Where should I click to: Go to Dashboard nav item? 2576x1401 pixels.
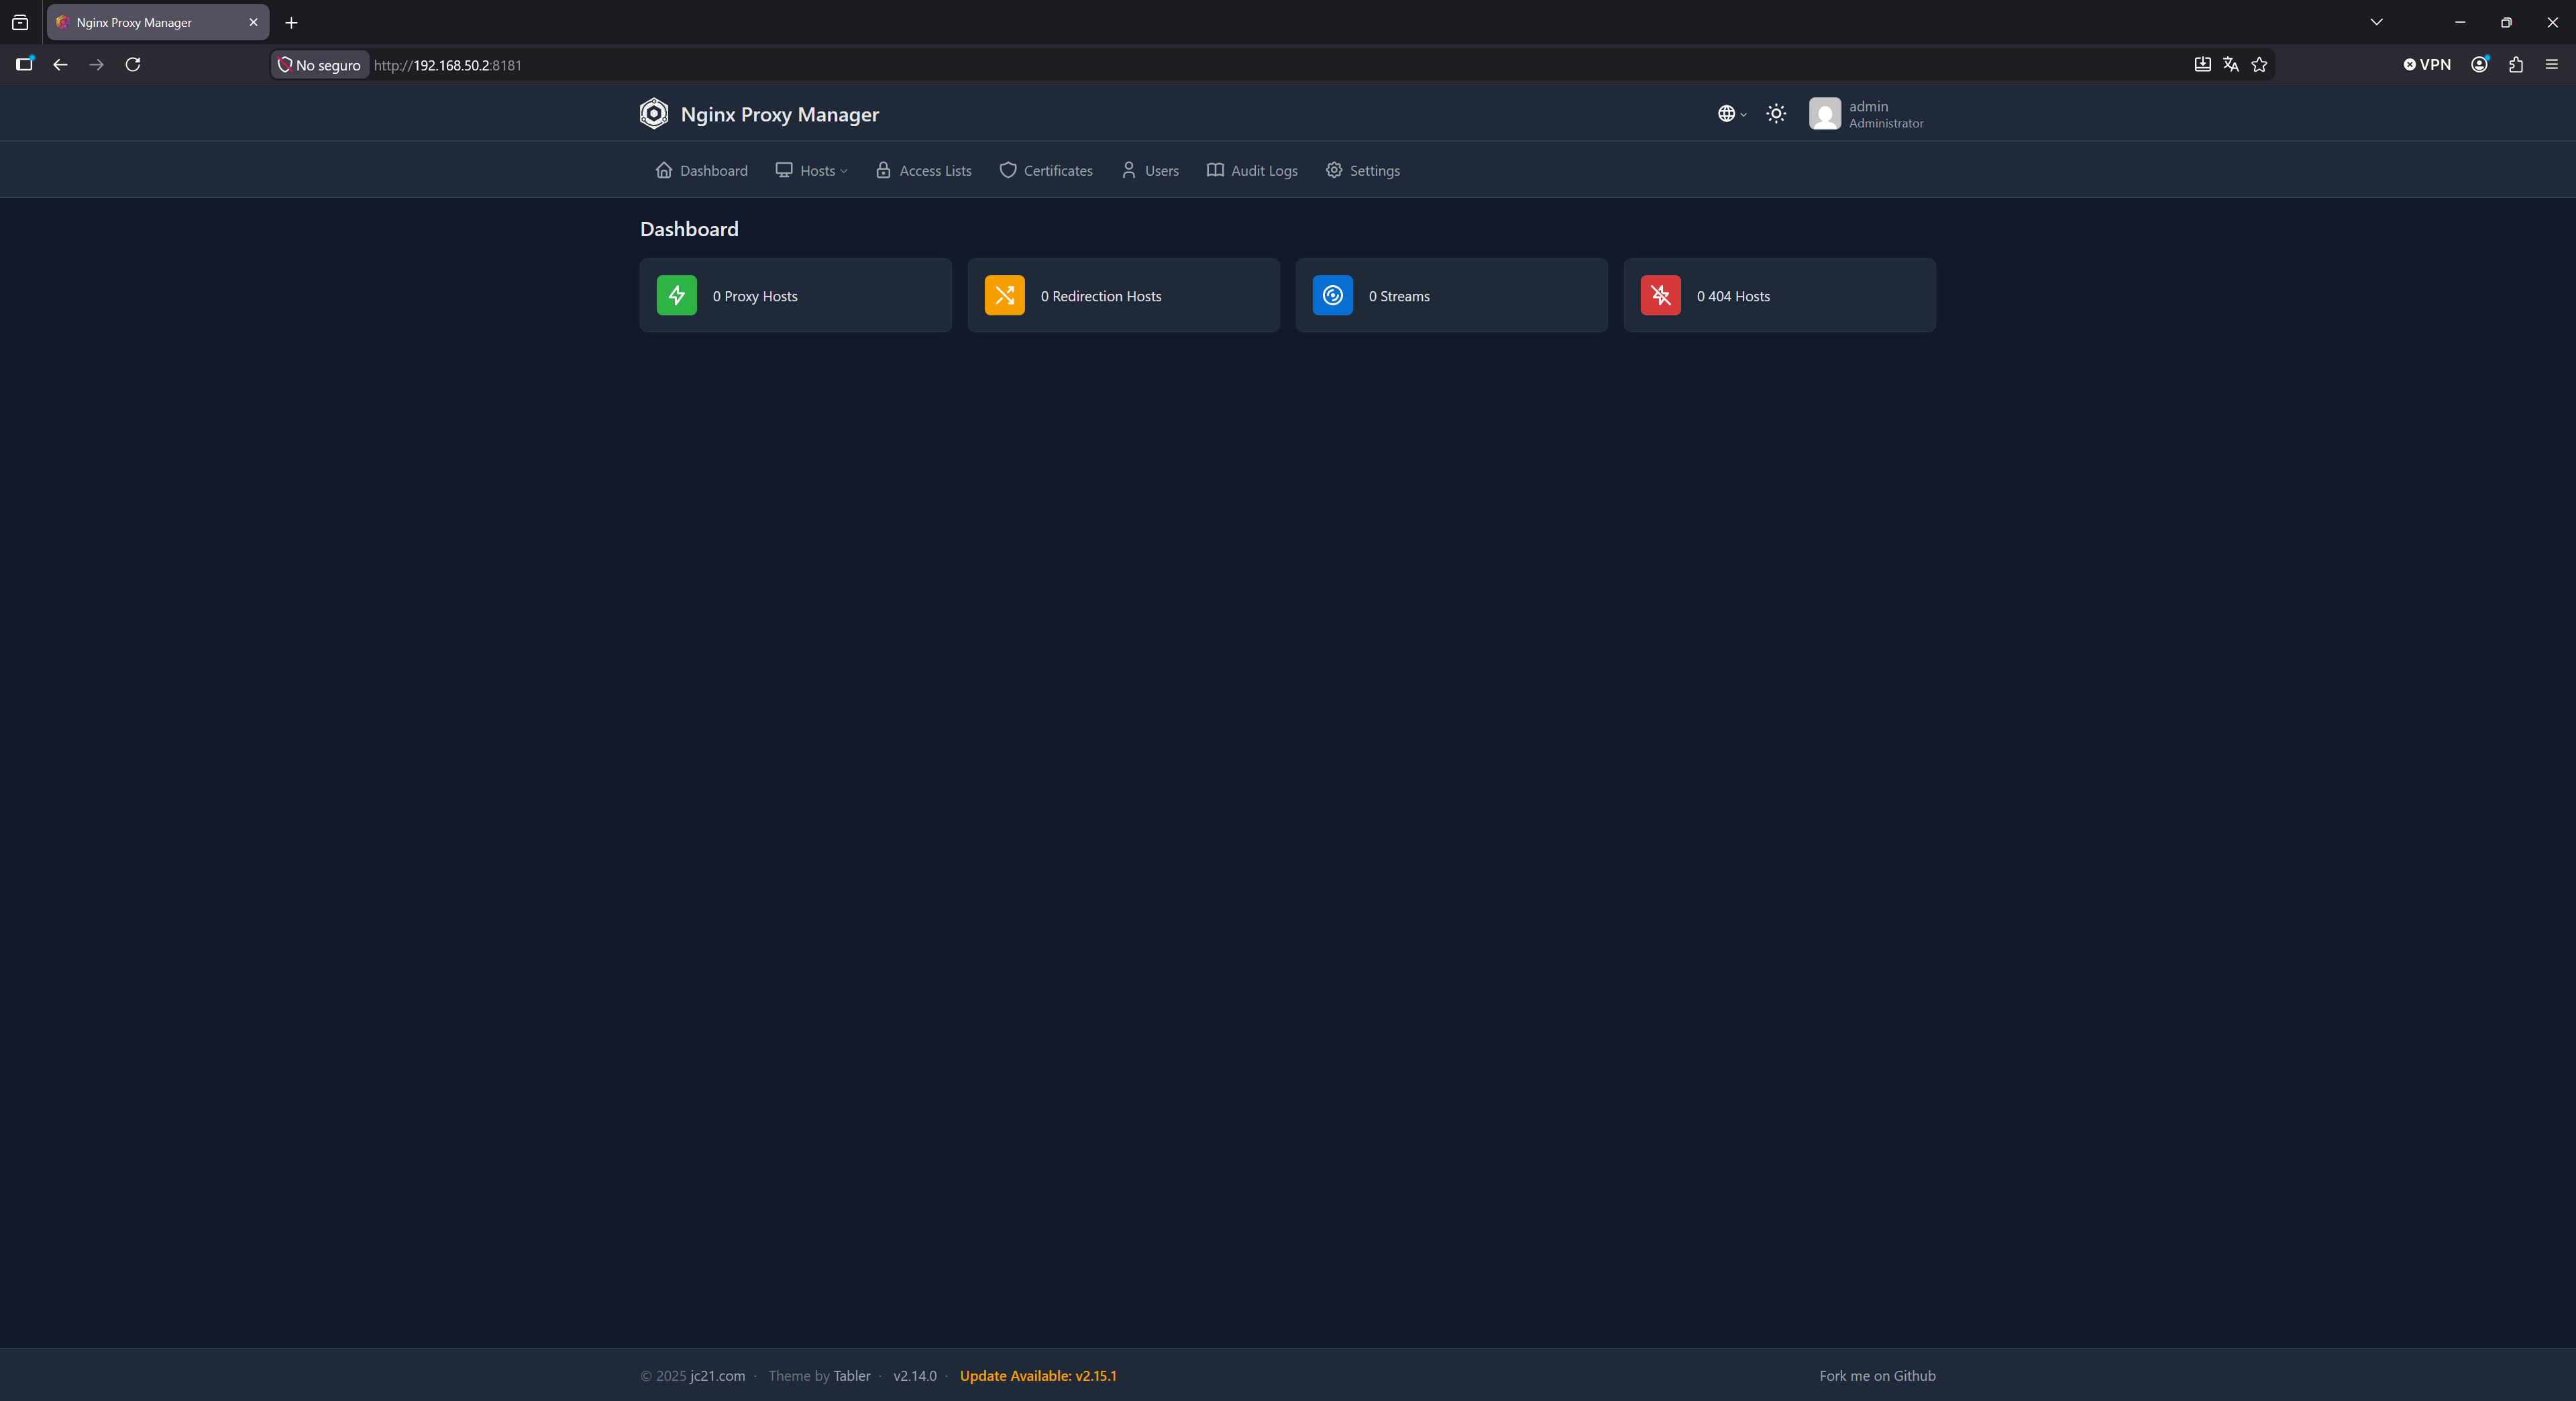(x=701, y=171)
